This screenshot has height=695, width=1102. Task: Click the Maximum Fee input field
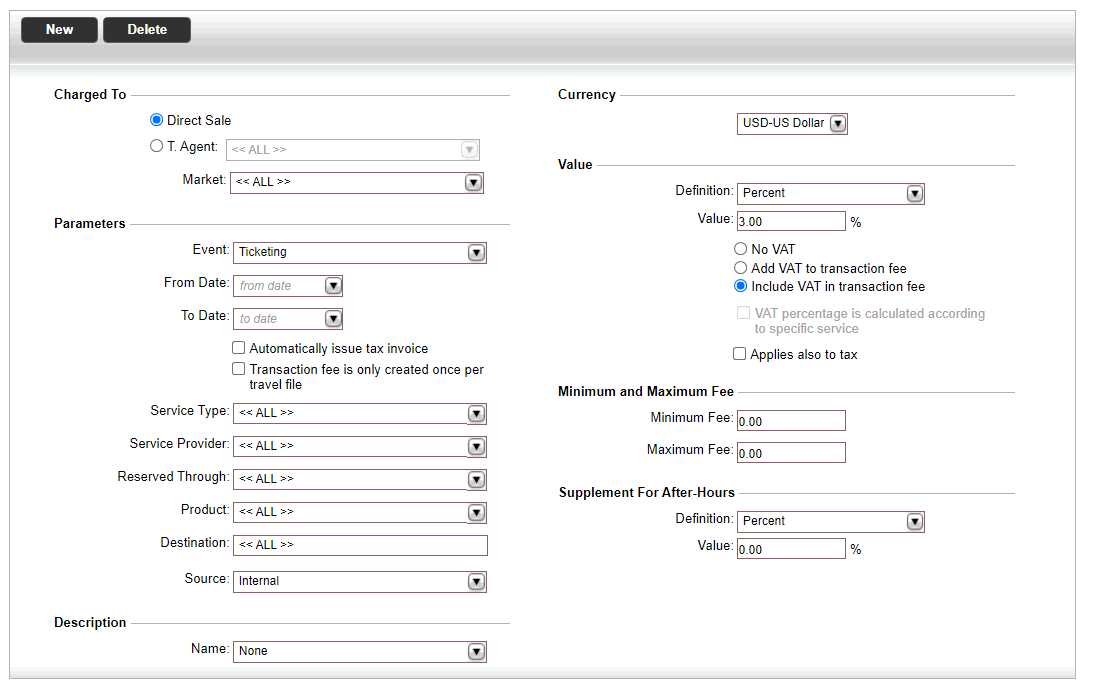coord(791,453)
